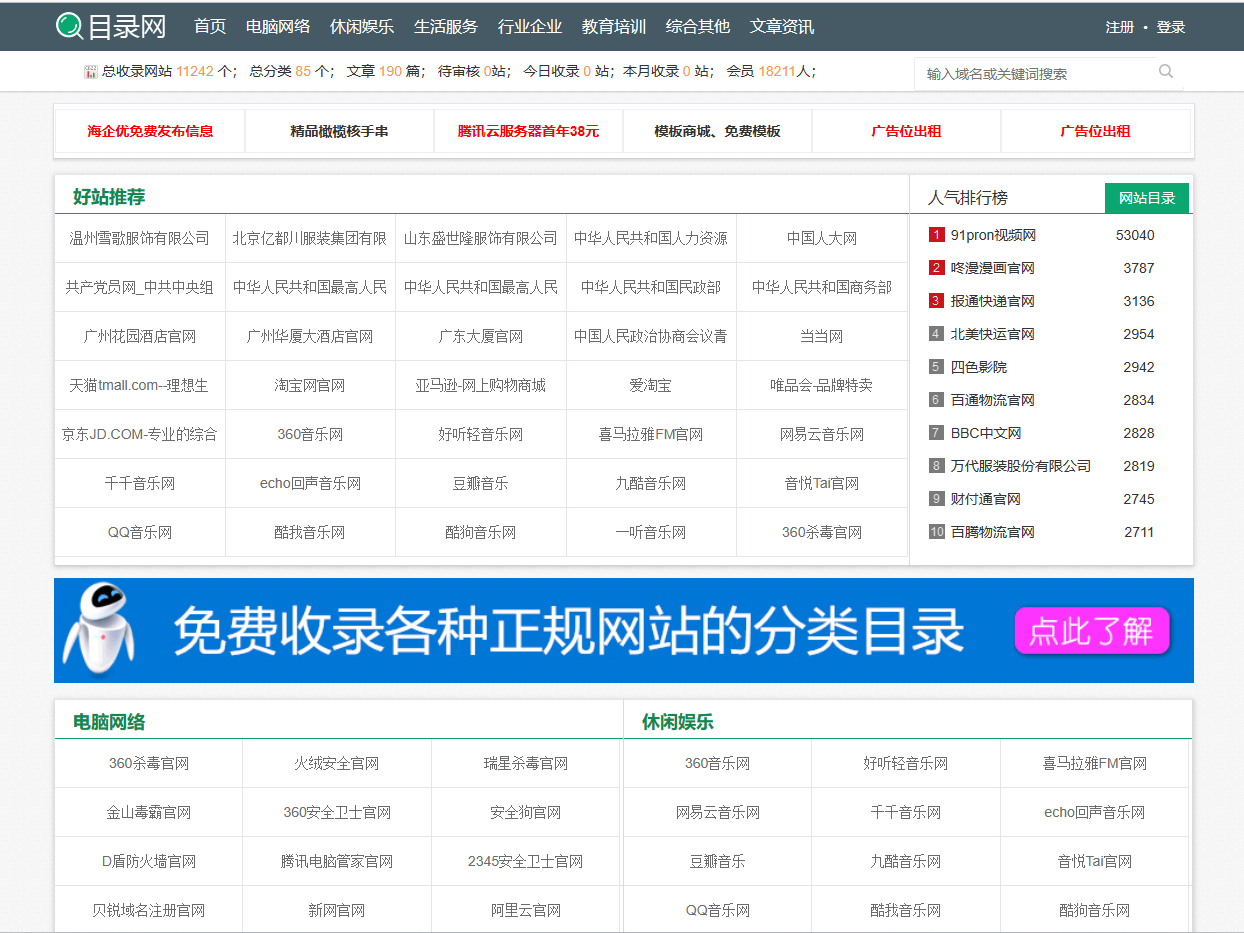Click 360安全卫士官网 link
1244x933 pixels.
pyautogui.click(x=337, y=812)
